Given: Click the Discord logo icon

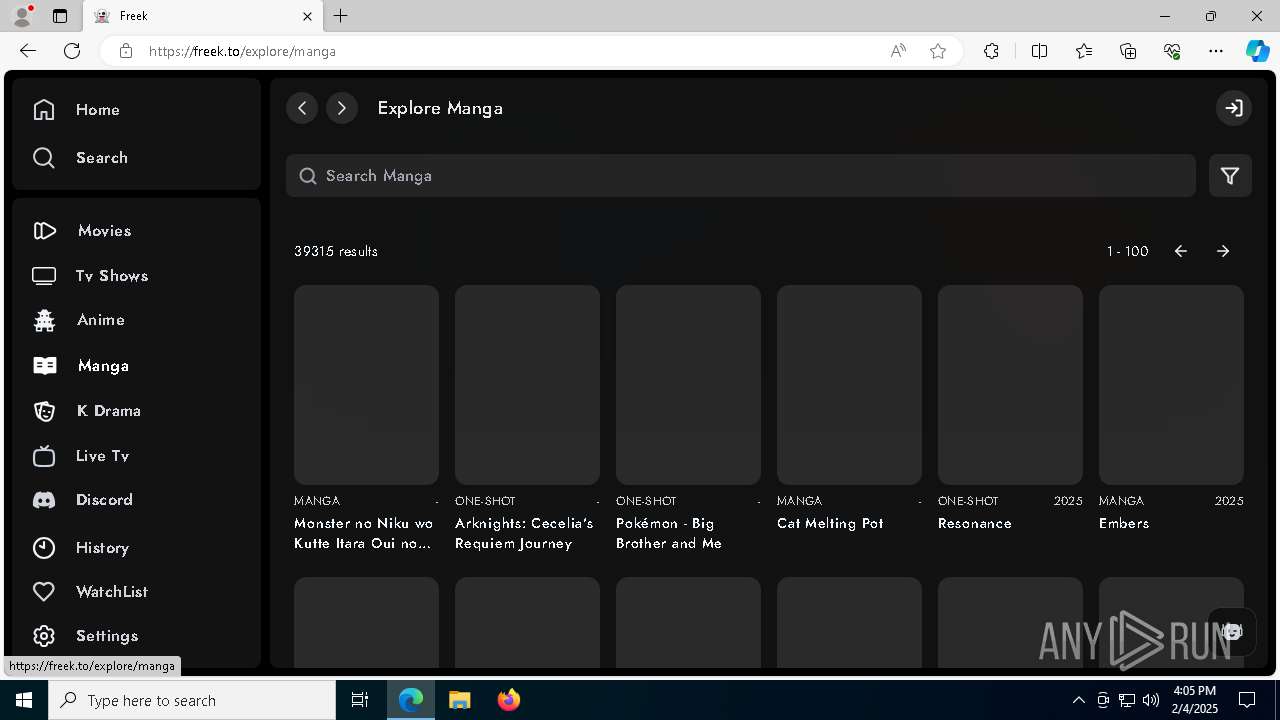Looking at the screenshot, I should coord(44,500).
